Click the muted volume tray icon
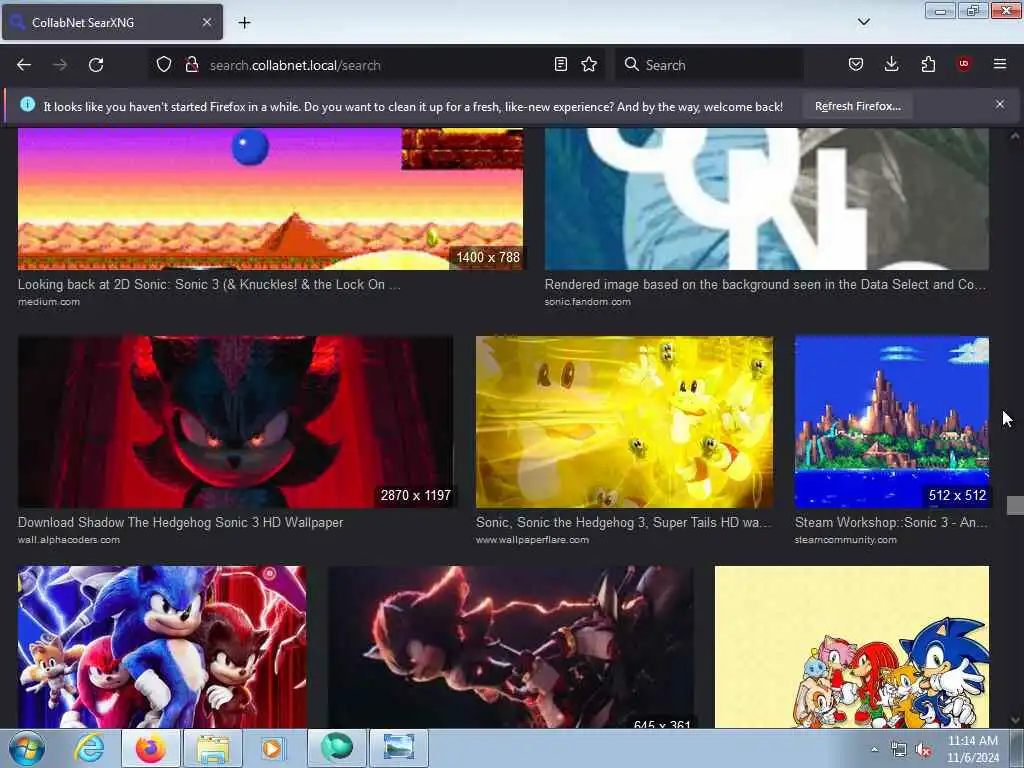Viewport: 1024px width, 768px height. [923, 750]
